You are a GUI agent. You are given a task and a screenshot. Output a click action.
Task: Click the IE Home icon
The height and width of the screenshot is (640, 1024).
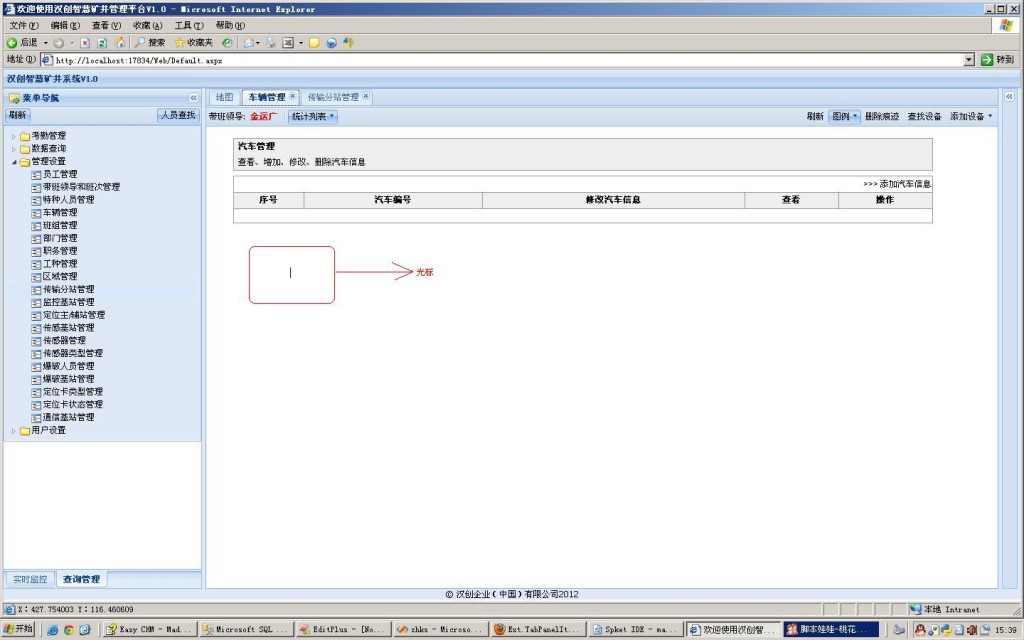[120, 42]
